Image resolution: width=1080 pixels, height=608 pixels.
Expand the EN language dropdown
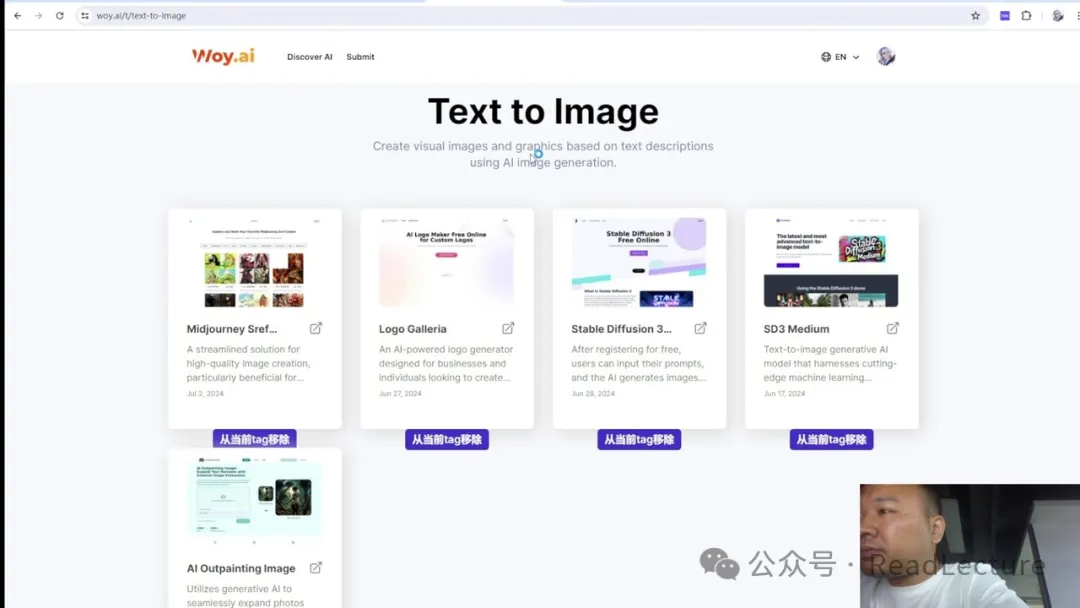coord(840,57)
